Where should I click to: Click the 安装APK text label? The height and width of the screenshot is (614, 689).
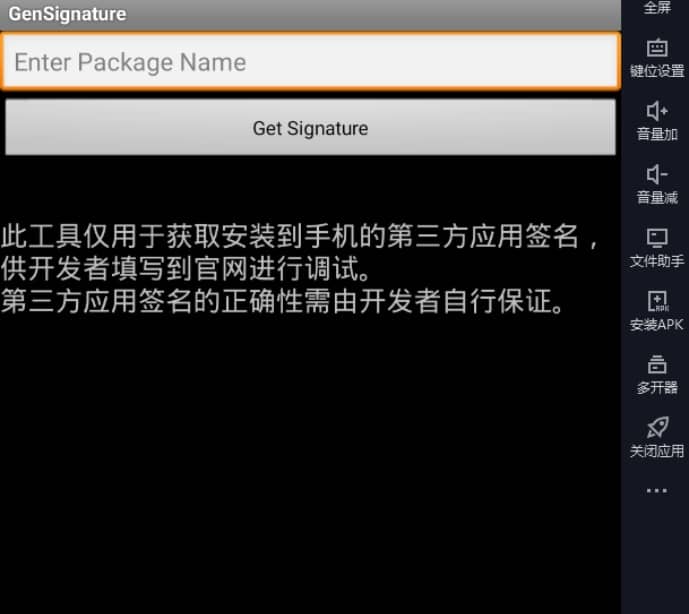[x=657, y=324]
